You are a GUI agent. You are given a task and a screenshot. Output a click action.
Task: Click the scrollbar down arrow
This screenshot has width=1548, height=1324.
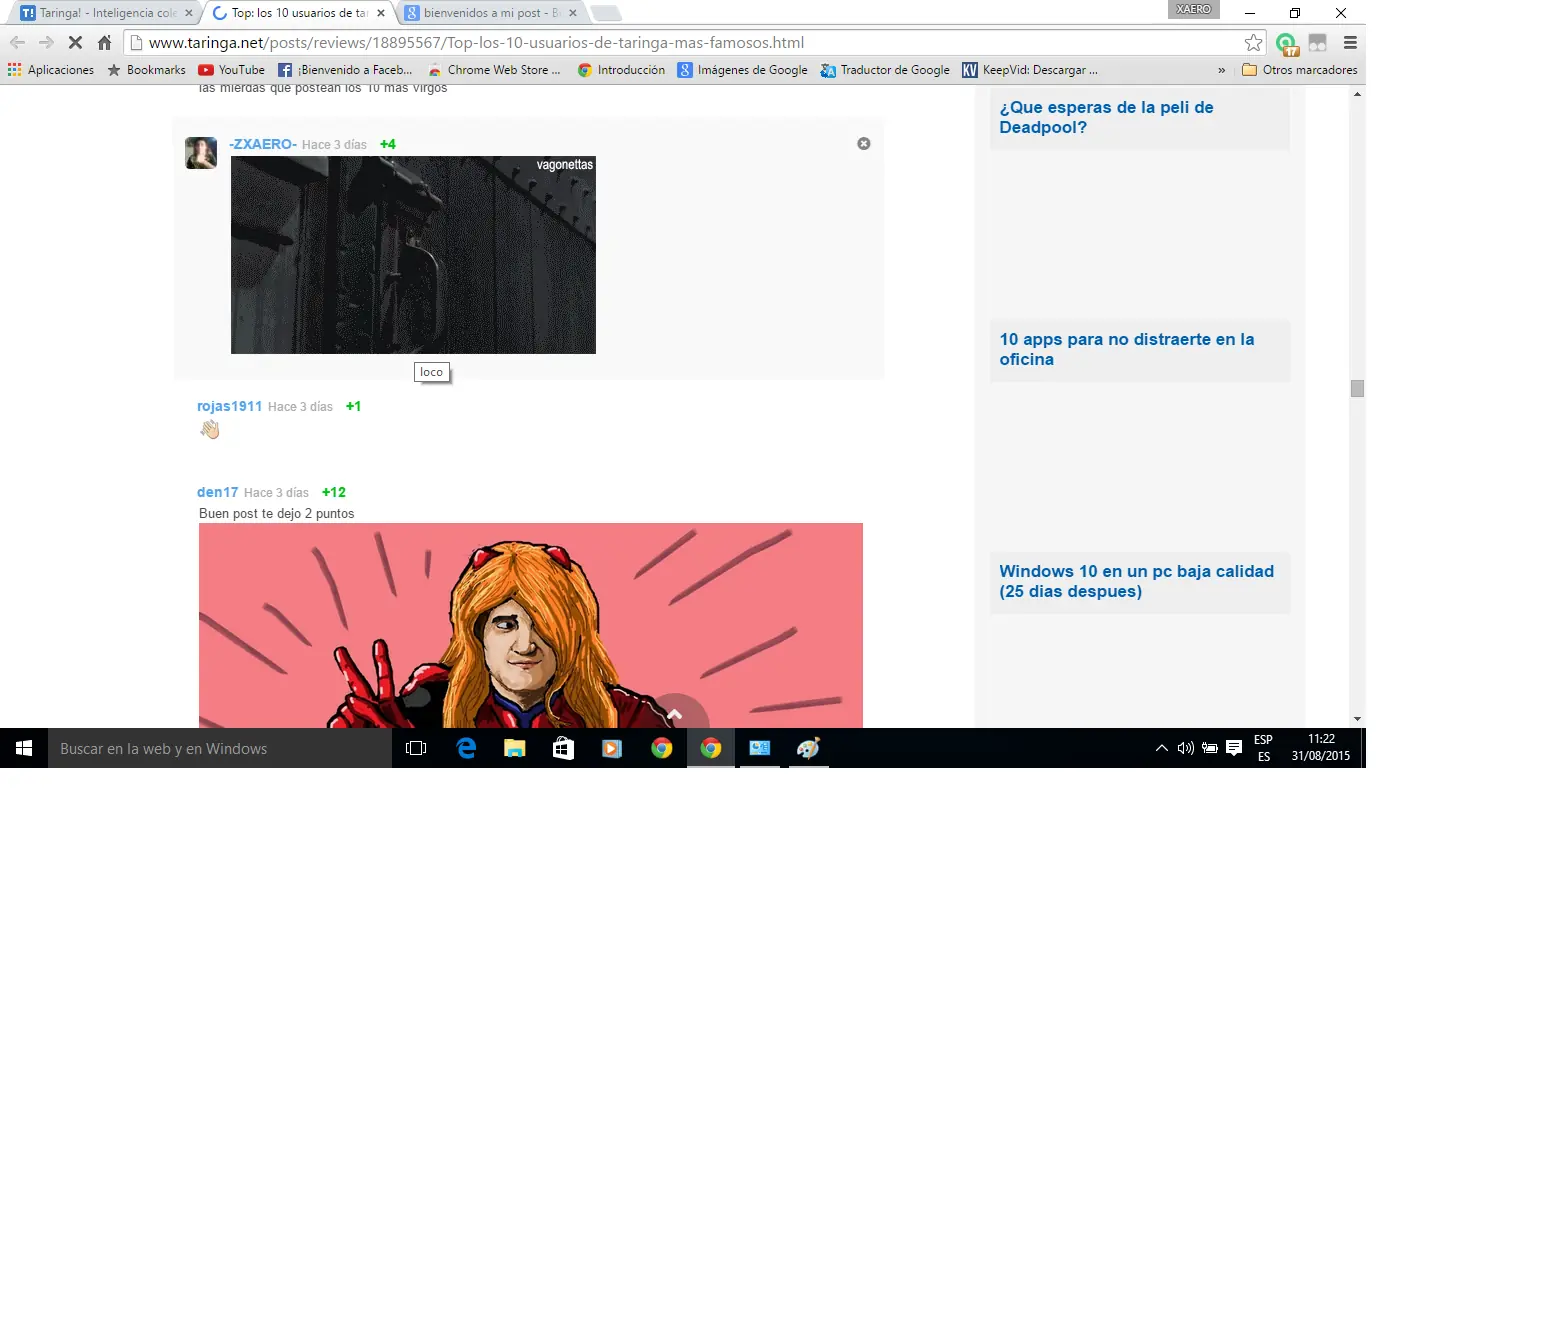pyautogui.click(x=1357, y=719)
